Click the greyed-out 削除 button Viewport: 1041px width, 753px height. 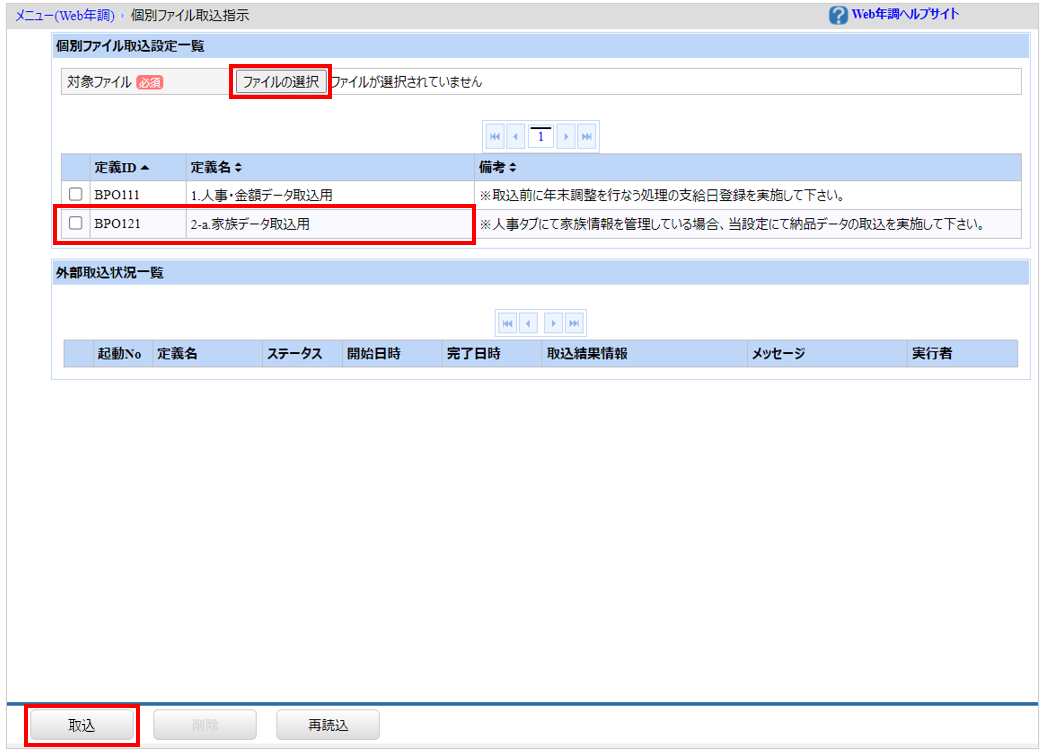[x=204, y=725]
